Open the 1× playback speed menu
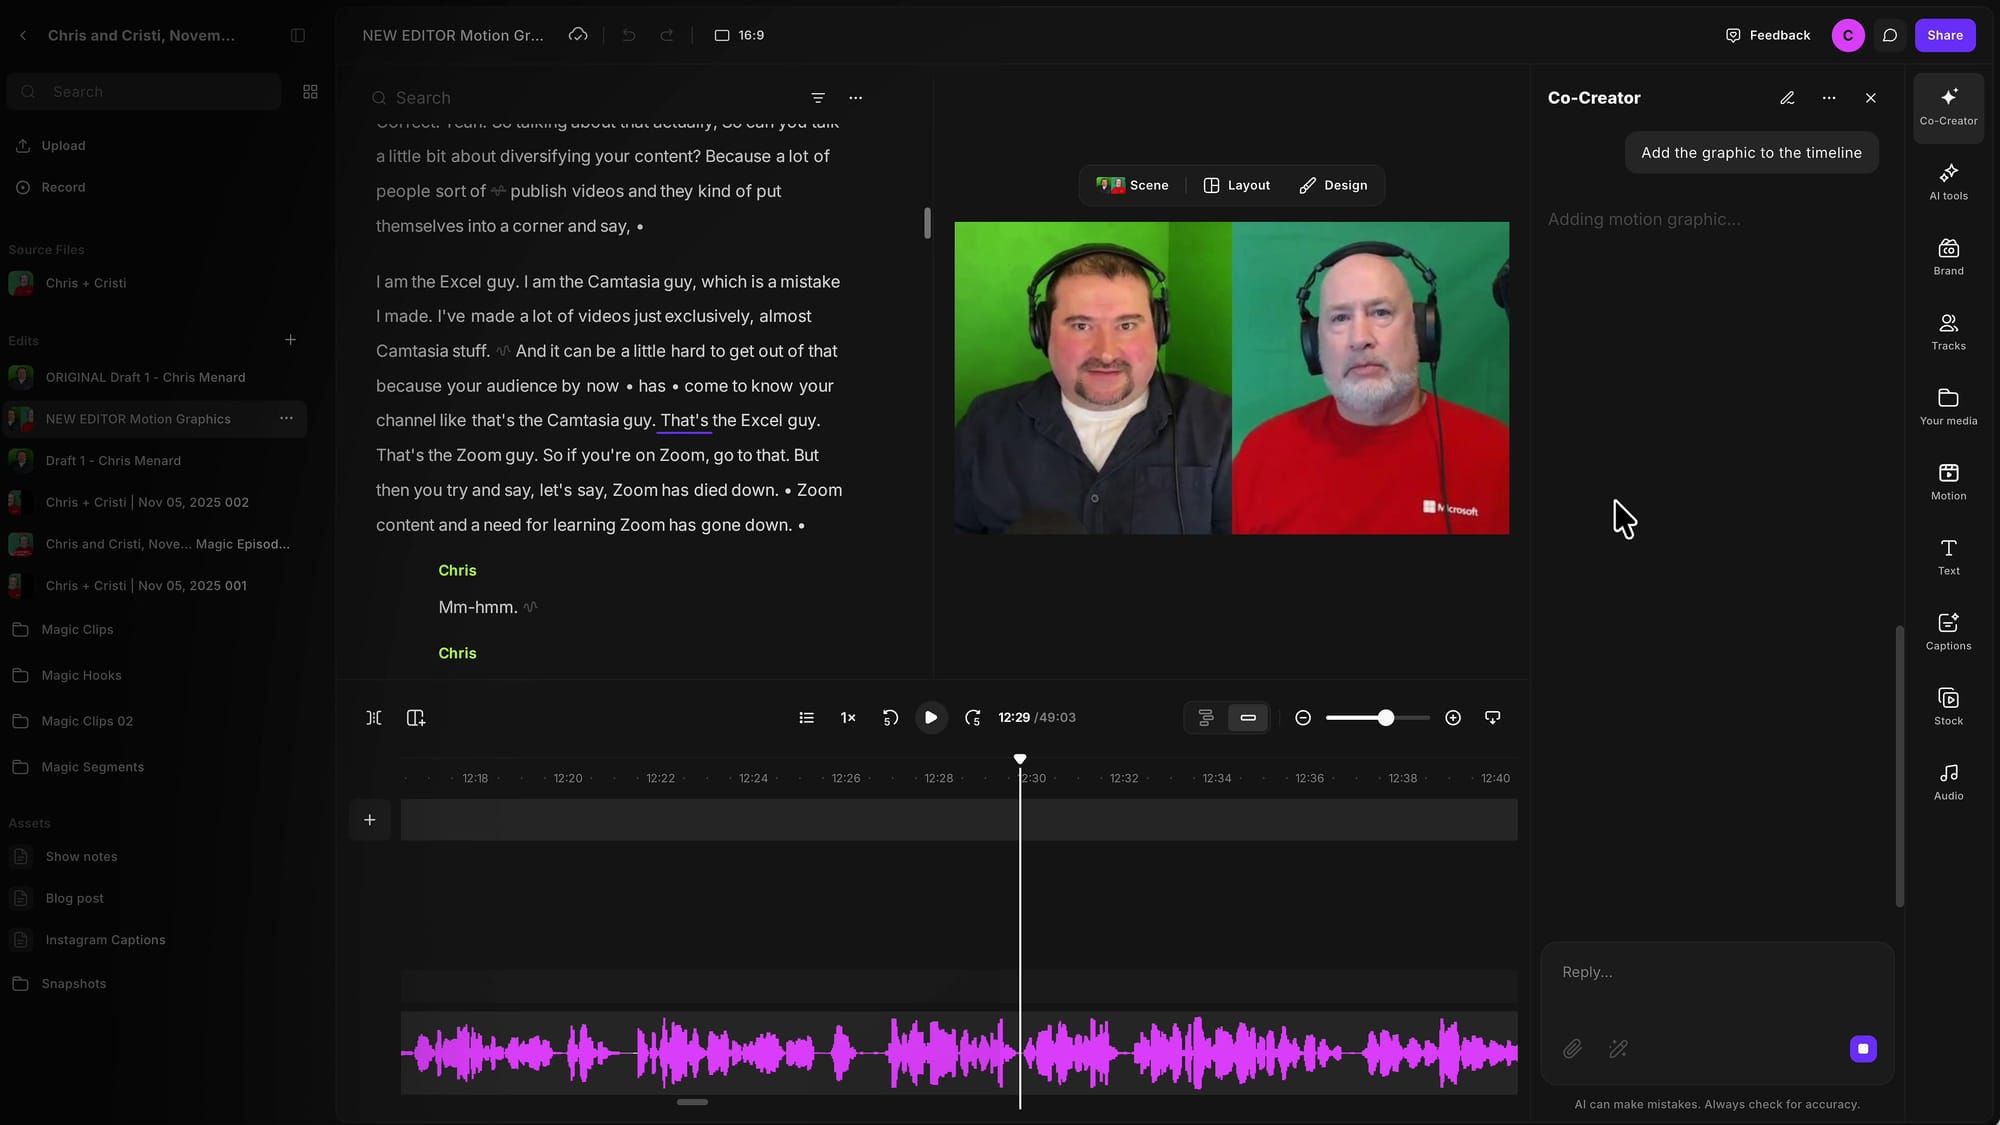 click(x=848, y=718)
